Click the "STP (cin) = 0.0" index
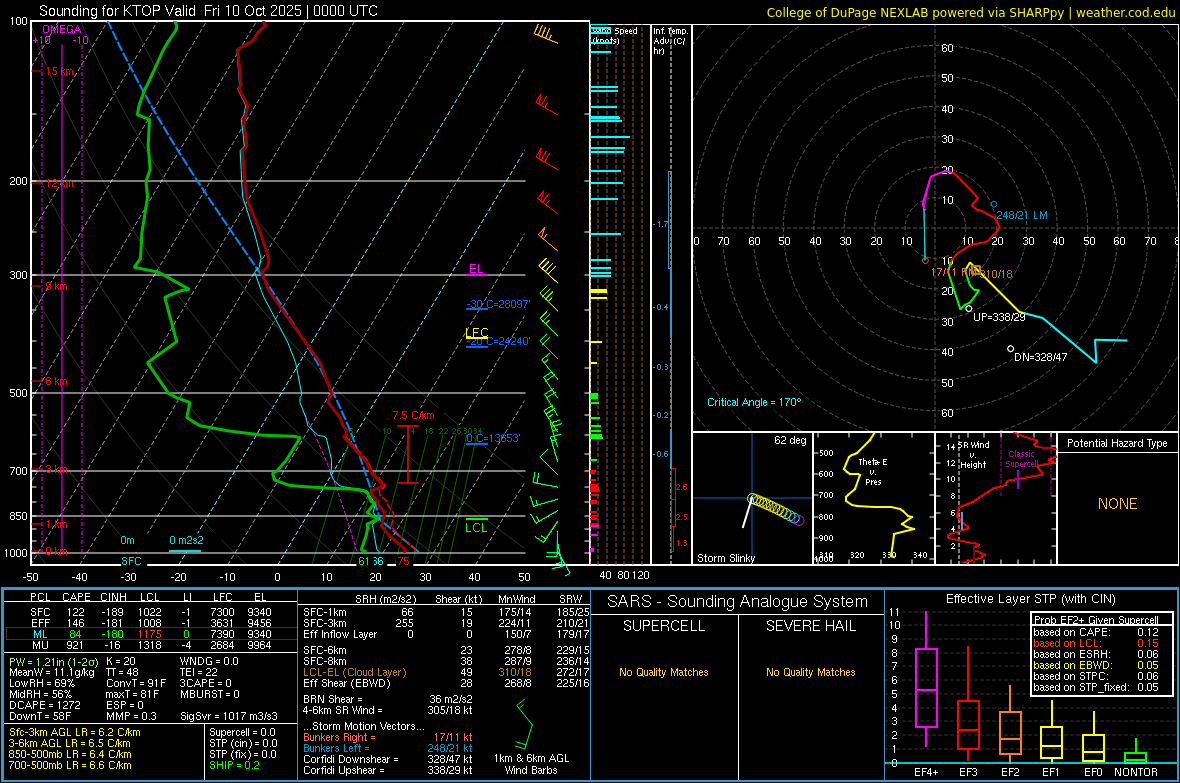1180x783 pixels. pos(243,743)
